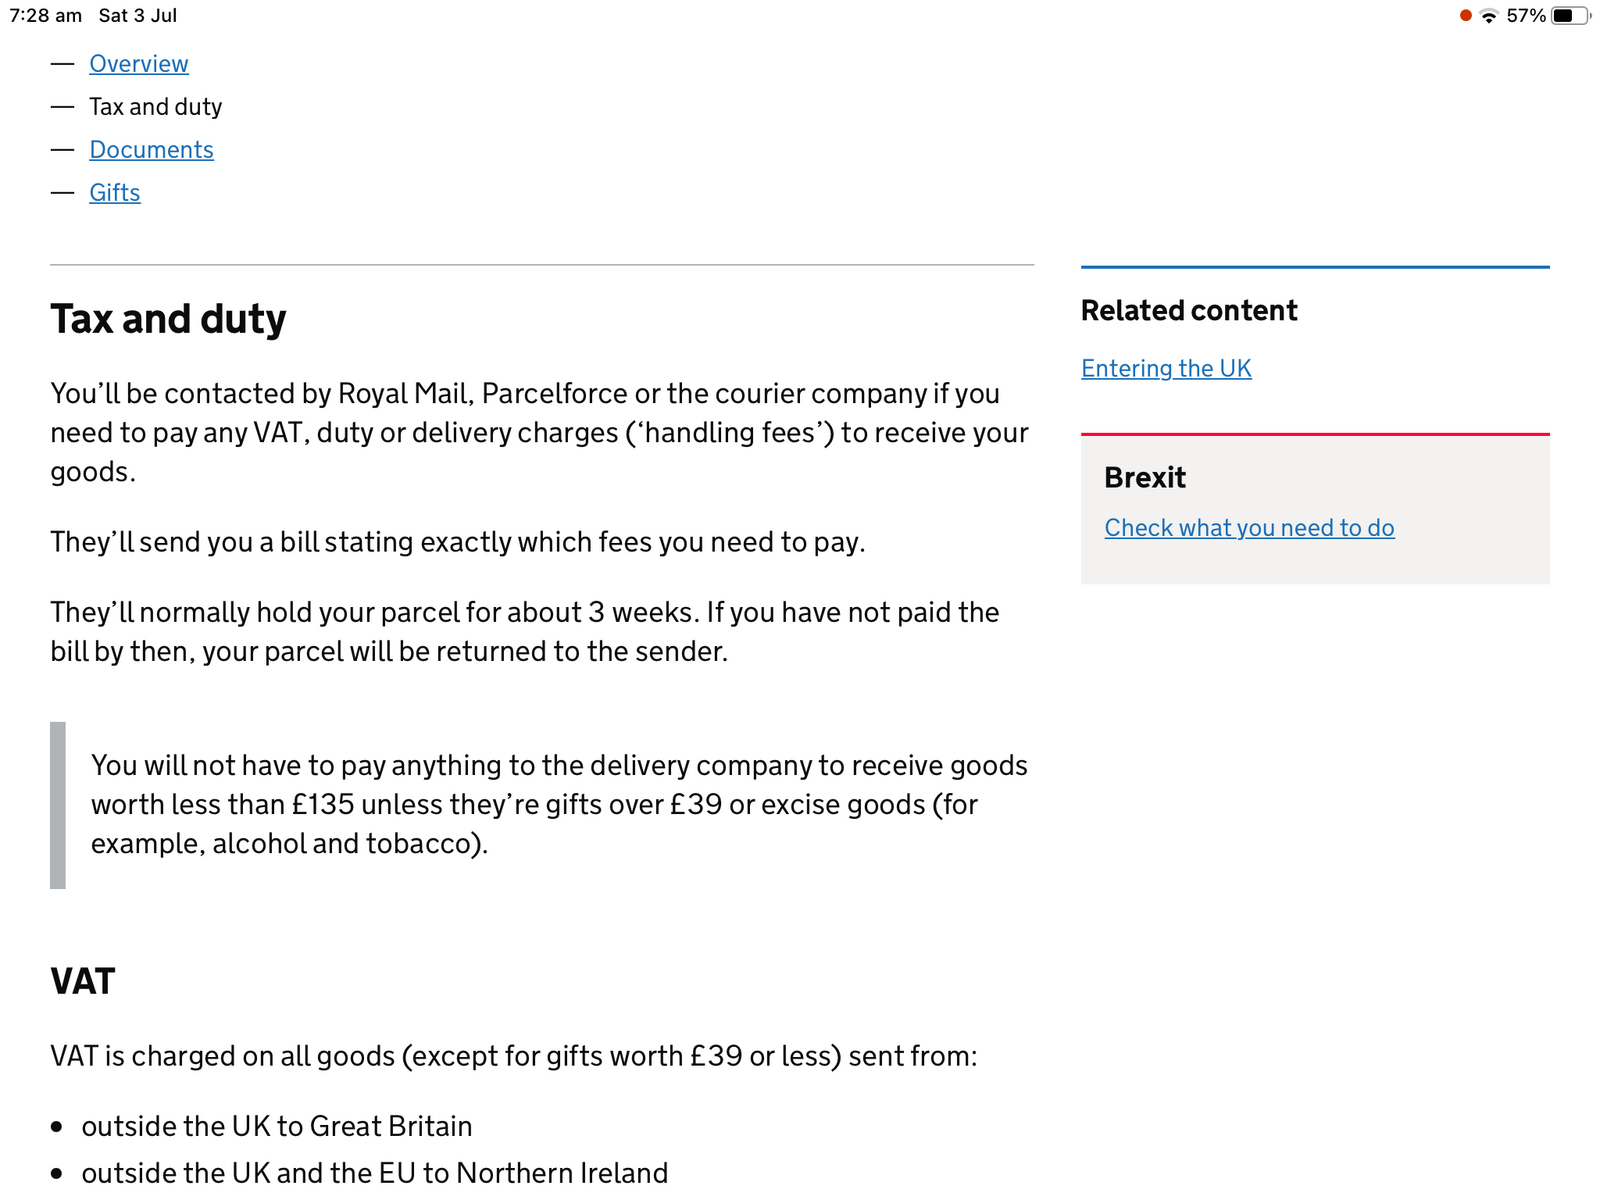The height and width of the screenshot is (1200, 1600).
Task: Tap the red recording indicator dot
Action: pos(1465,16)
